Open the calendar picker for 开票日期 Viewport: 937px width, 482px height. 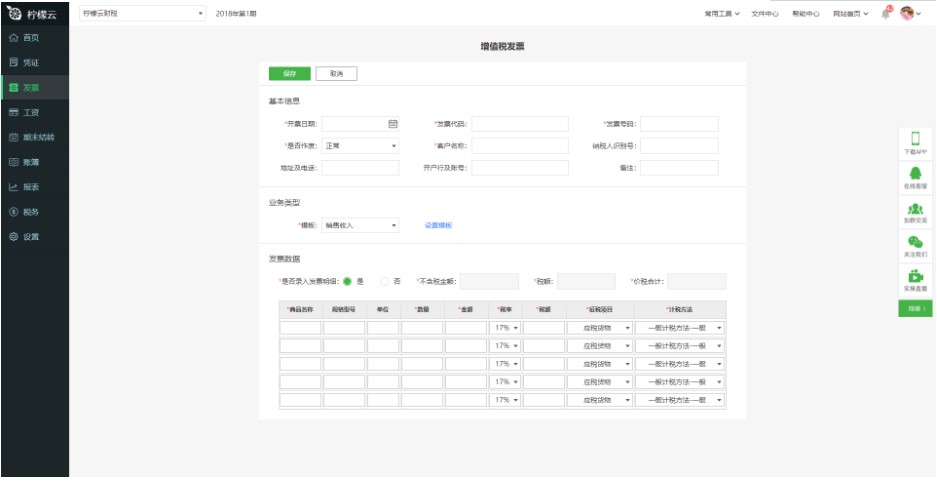393,124
